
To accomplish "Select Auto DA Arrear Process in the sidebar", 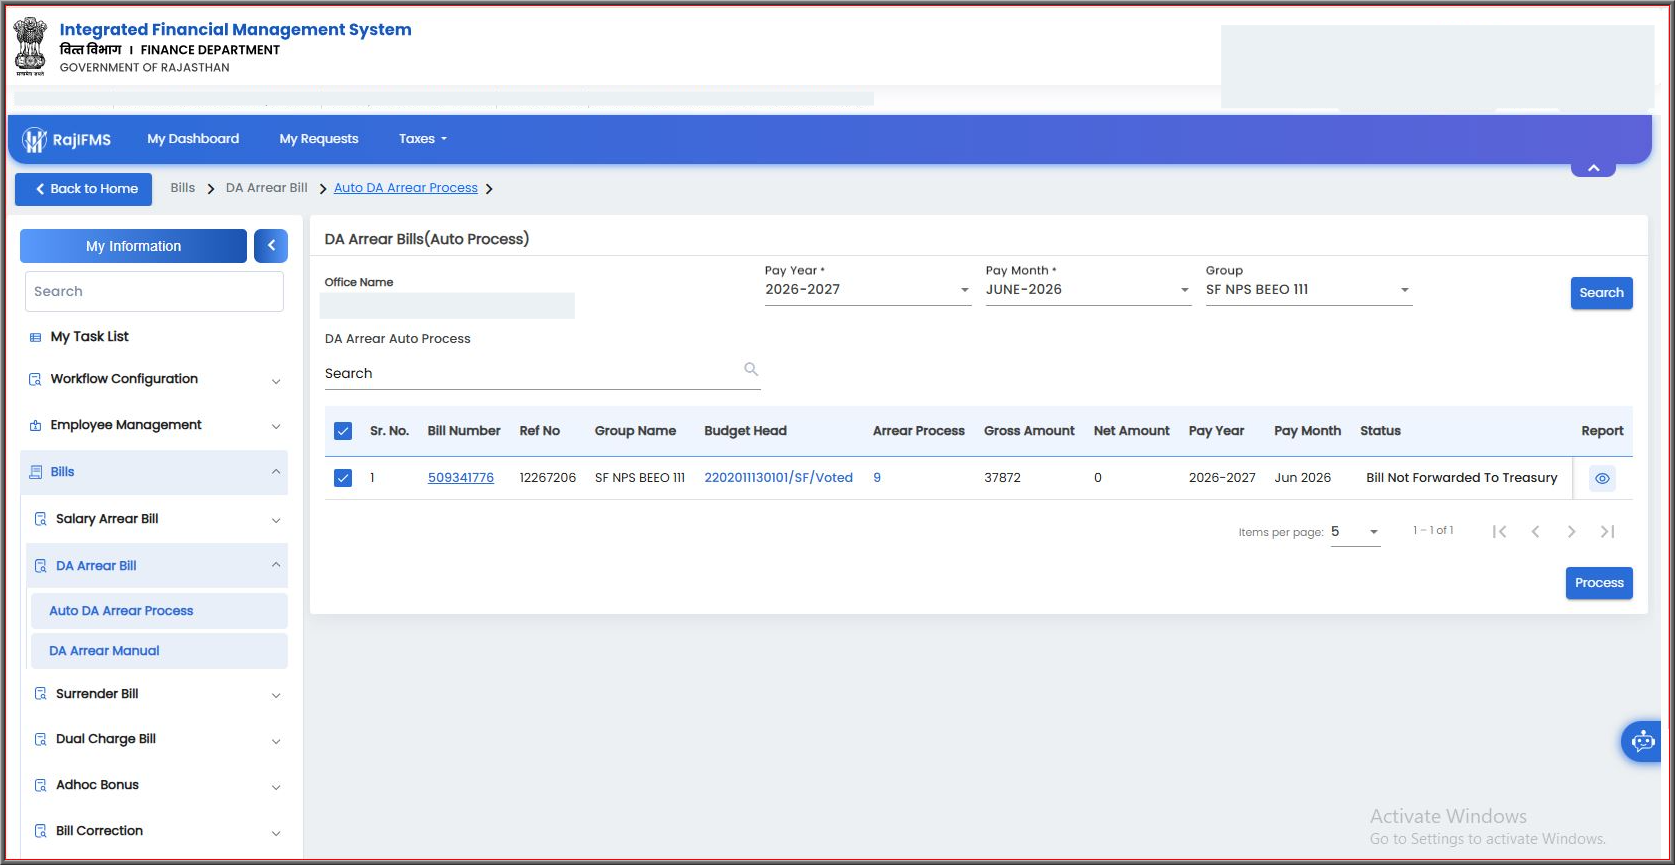I will coord(159,611).
